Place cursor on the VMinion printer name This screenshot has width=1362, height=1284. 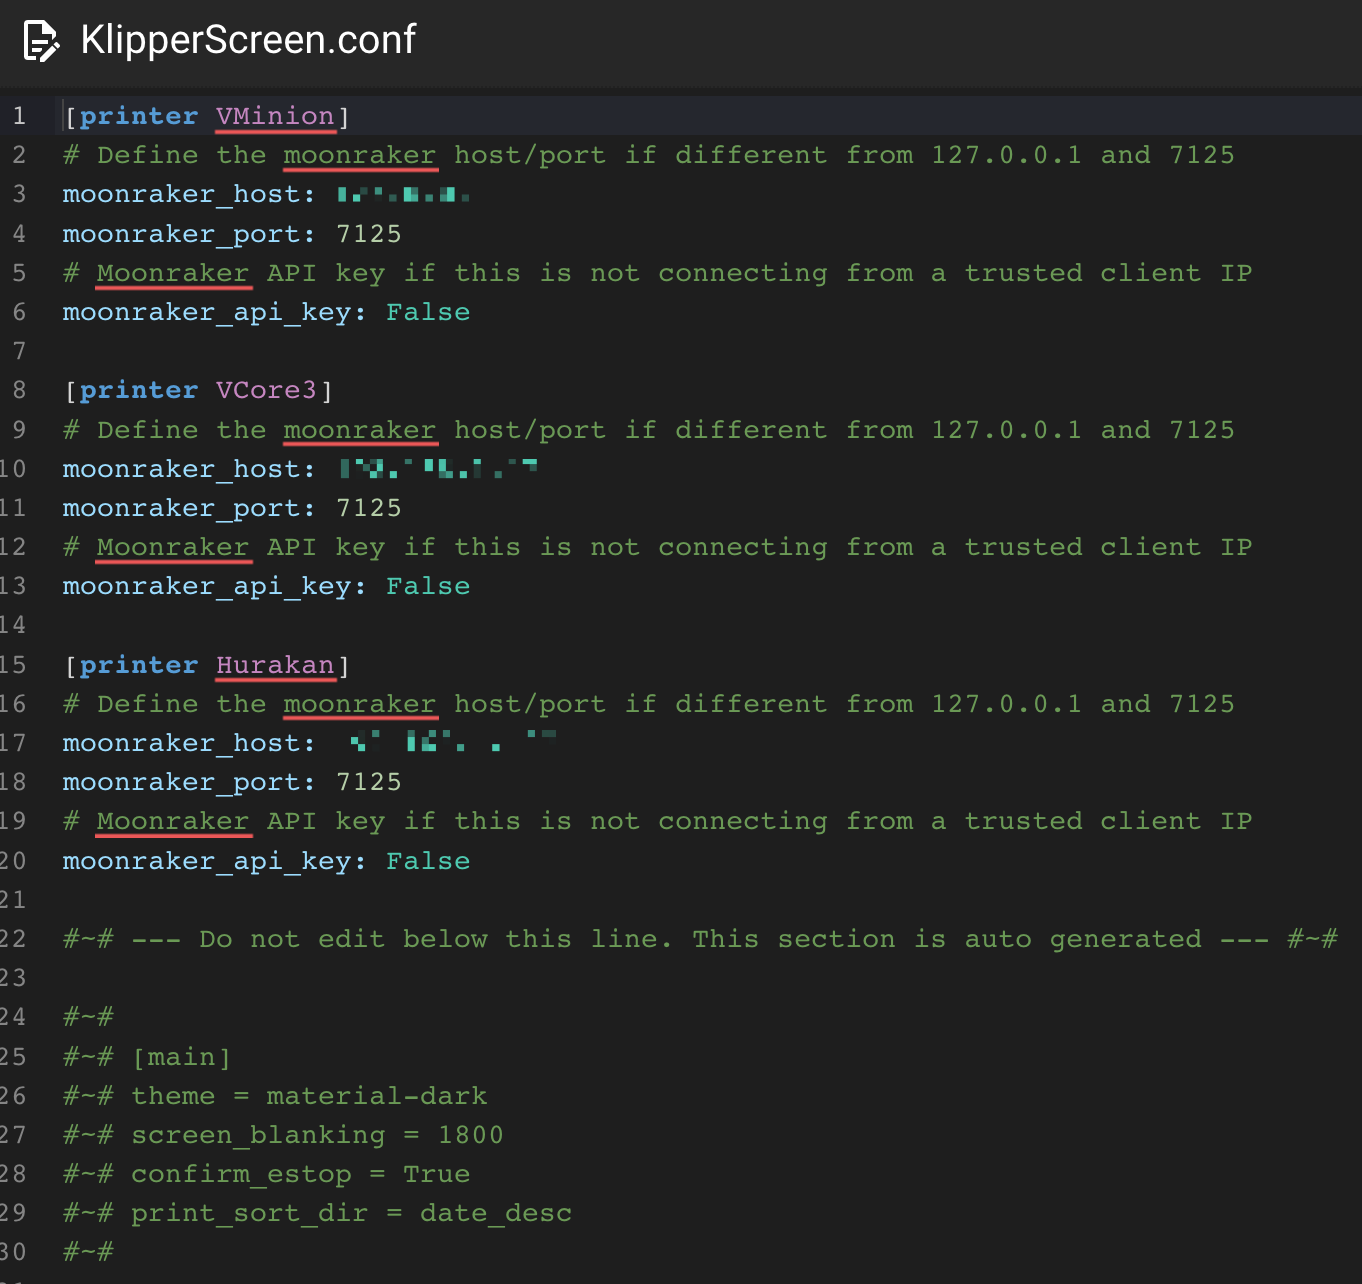[275, 117]
